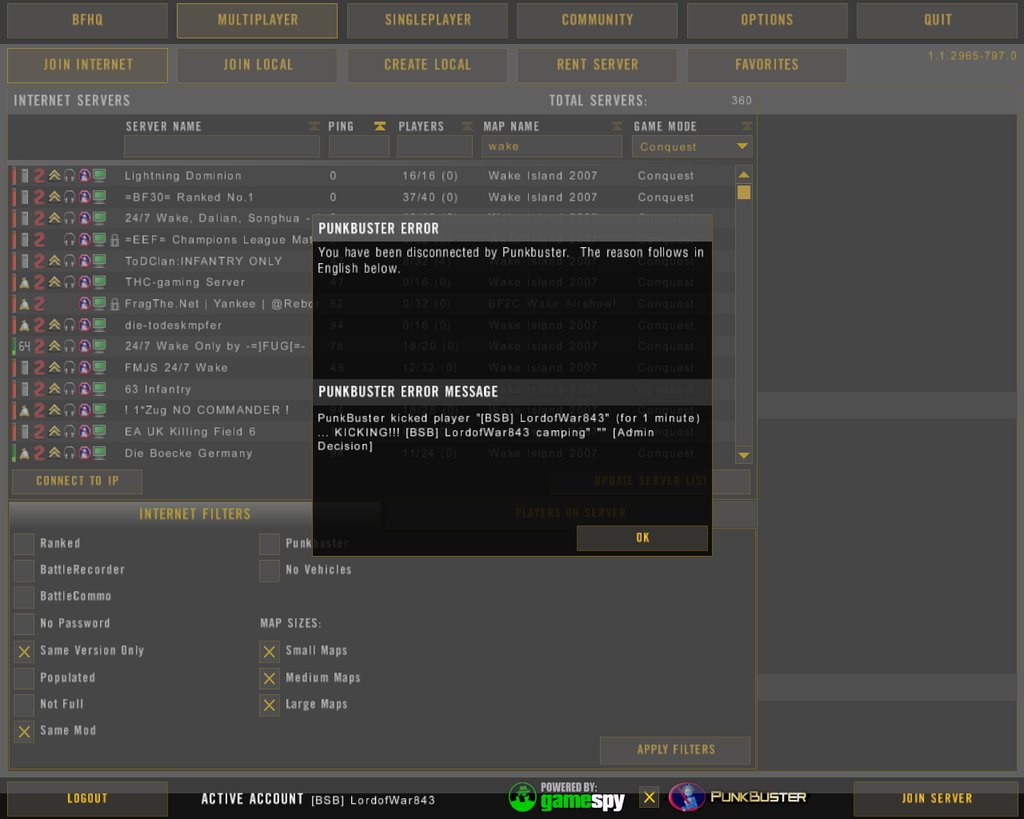The height and width of the screenshot is (819, 1024).
Task: Click the Apply Filters button
Action: point(675,750)
